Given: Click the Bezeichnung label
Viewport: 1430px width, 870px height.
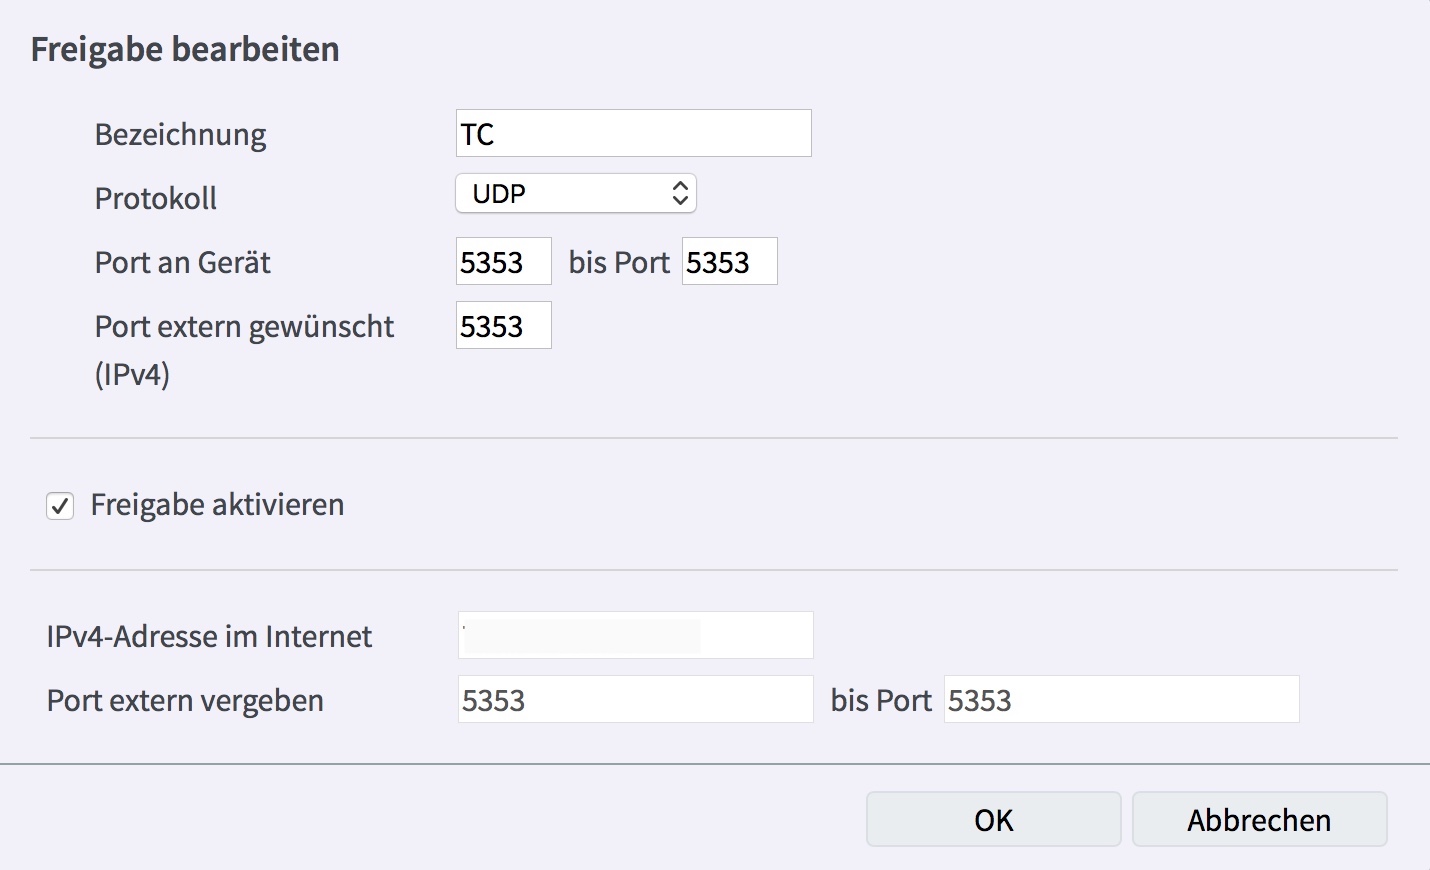Looking at the screenshot, I should pos(180,135).
